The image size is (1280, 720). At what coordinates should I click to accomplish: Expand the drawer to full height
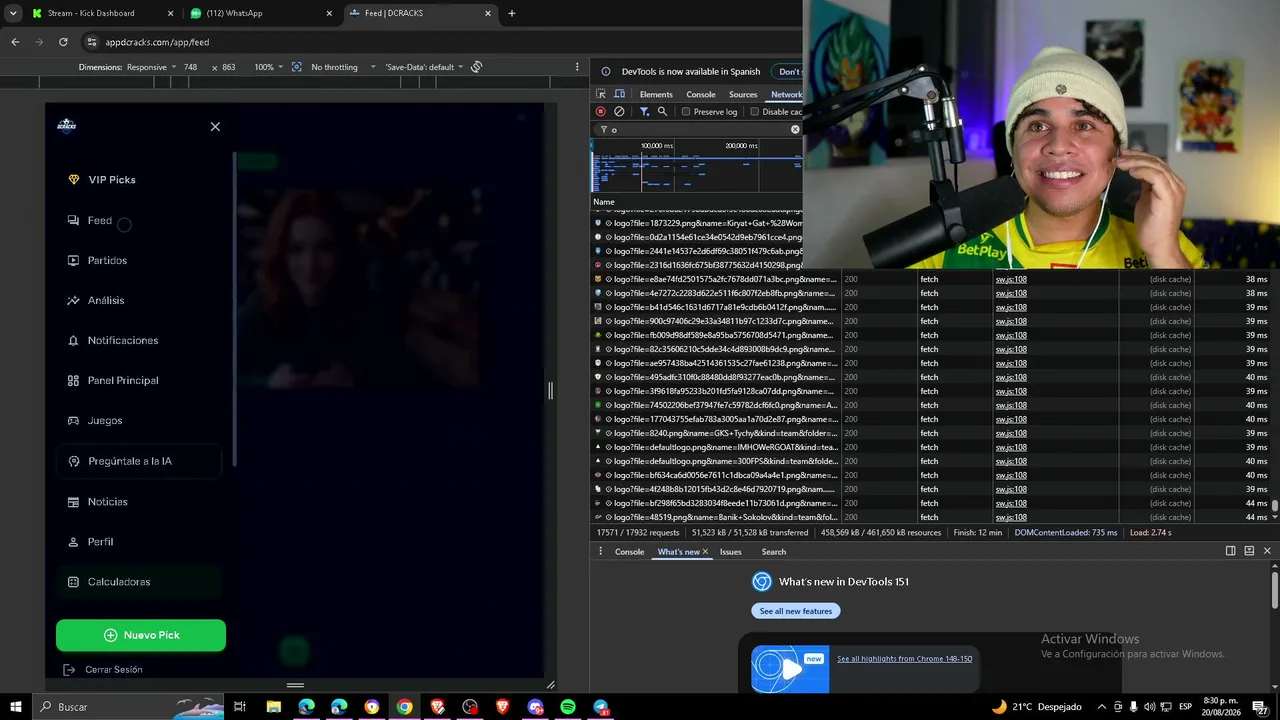coord(1249,551)
